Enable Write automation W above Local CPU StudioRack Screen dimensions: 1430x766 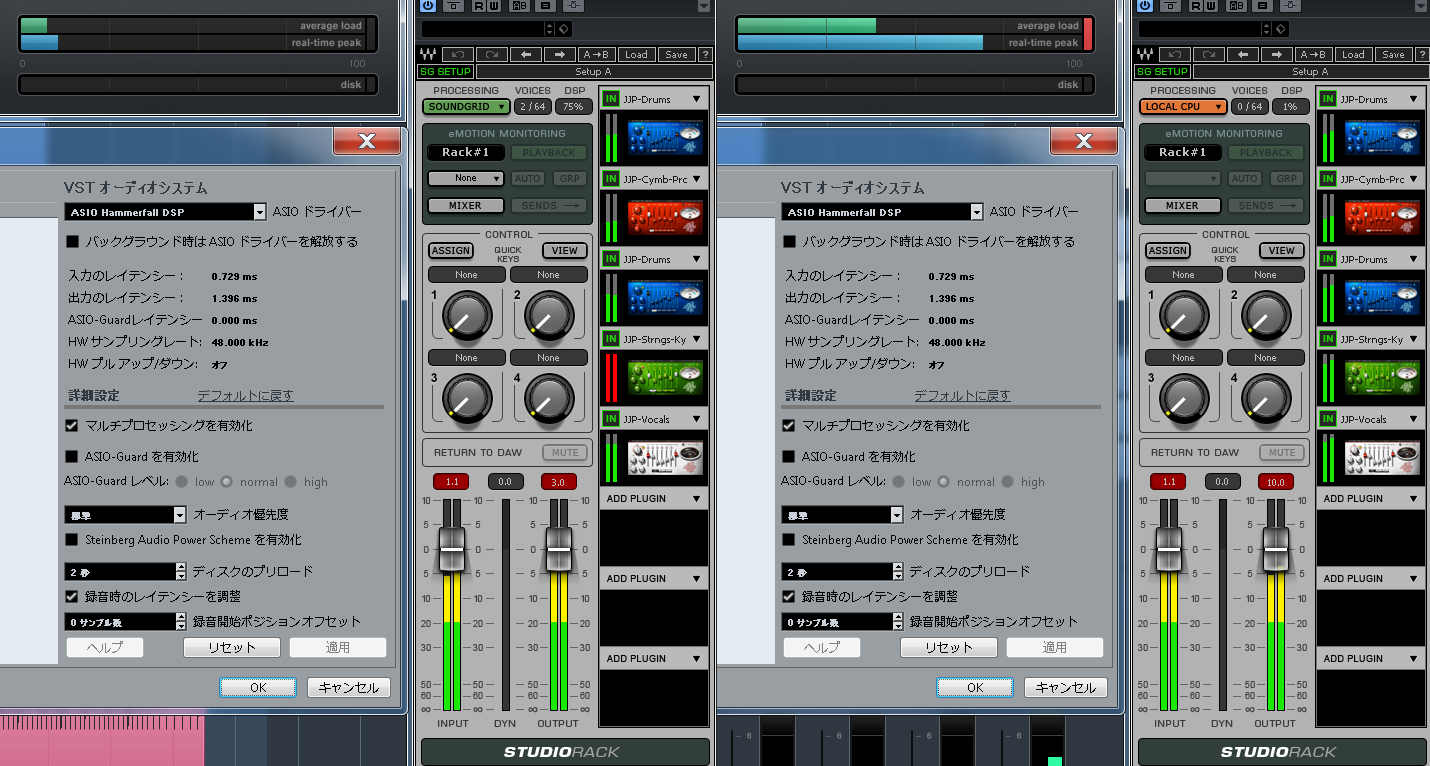tap(1211, 5)
